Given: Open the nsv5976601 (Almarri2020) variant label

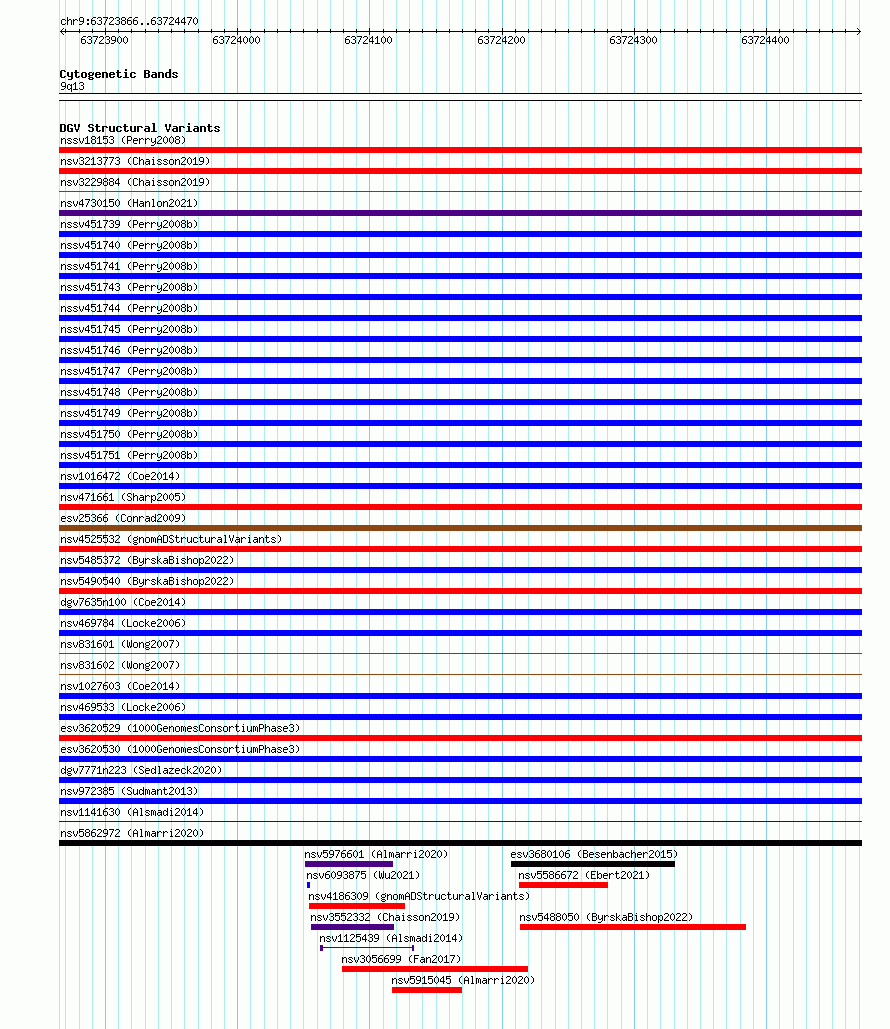Looking at the screenshot, I should pyautogui.click(x=376, y=854).
